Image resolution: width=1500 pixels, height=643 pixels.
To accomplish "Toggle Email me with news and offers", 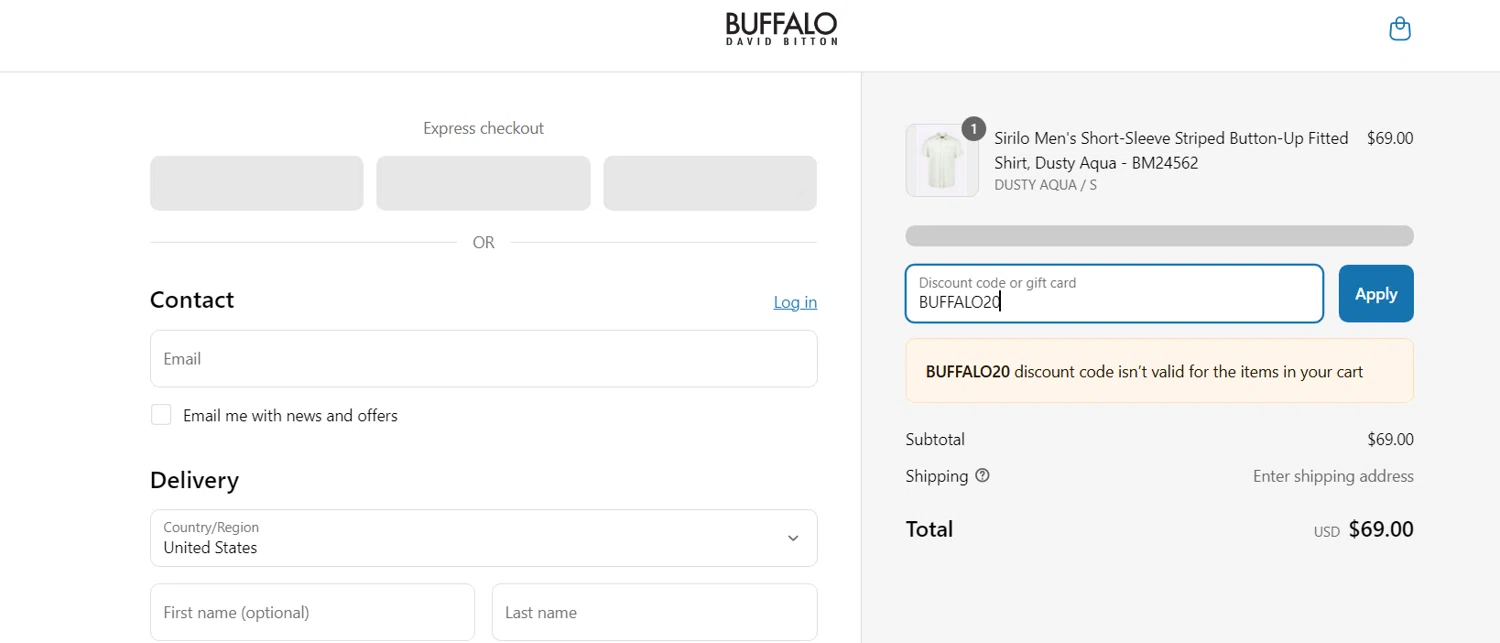I will [161, 415].
